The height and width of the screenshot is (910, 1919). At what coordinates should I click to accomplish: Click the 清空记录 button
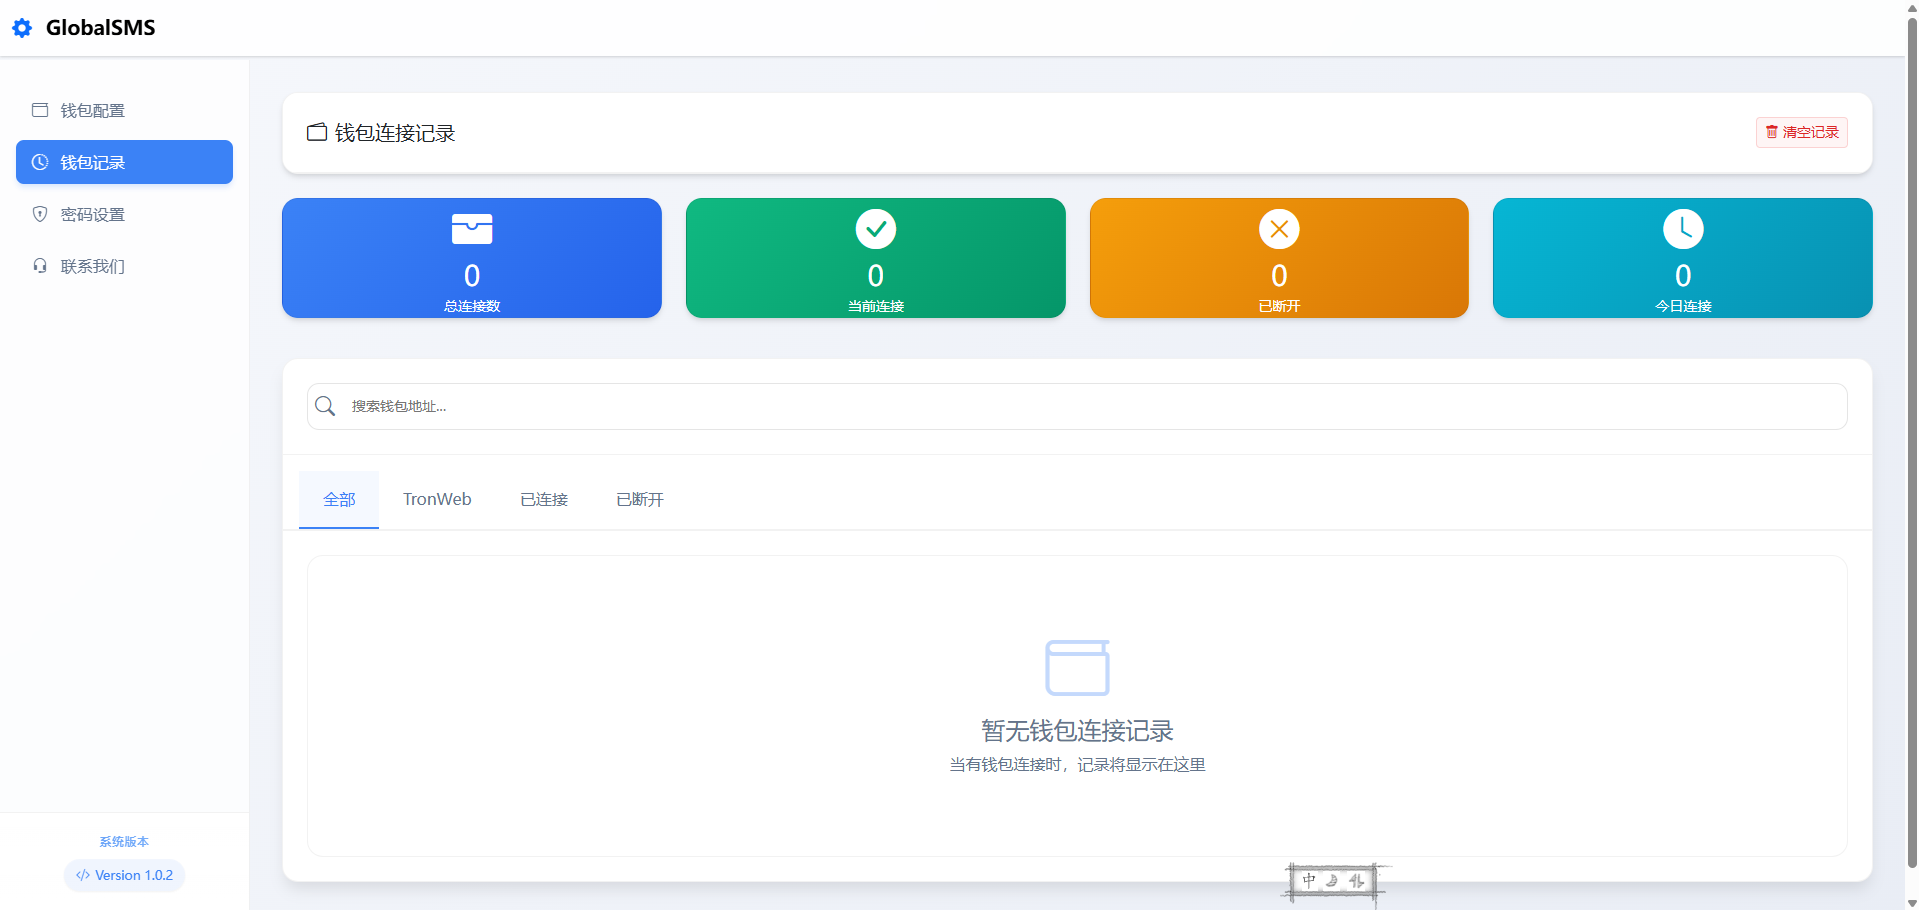pyautogui.click(x=1801, y=132)
